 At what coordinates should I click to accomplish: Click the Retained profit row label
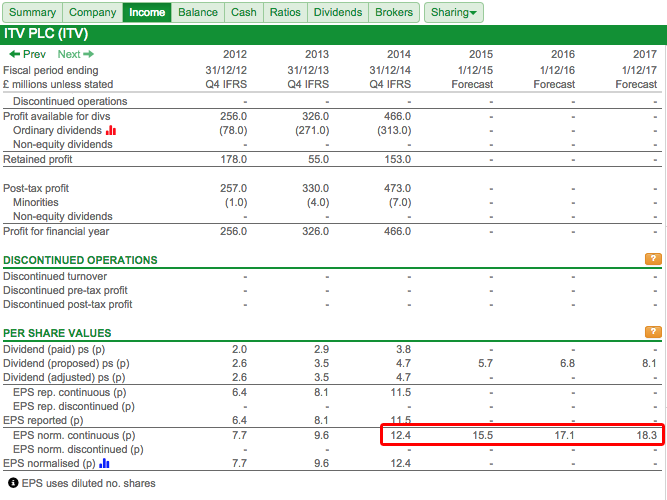(38, 160)
